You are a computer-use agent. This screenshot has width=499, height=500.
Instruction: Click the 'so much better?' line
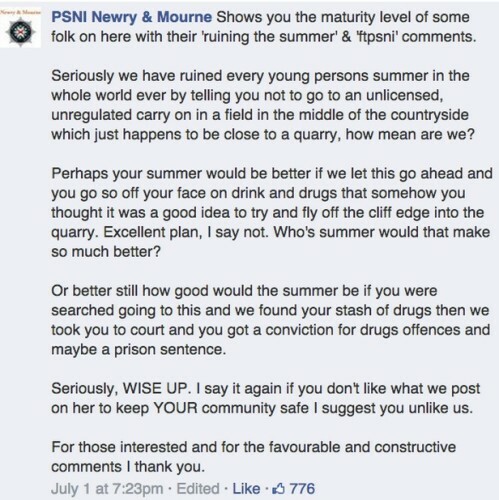pos(106,252)
